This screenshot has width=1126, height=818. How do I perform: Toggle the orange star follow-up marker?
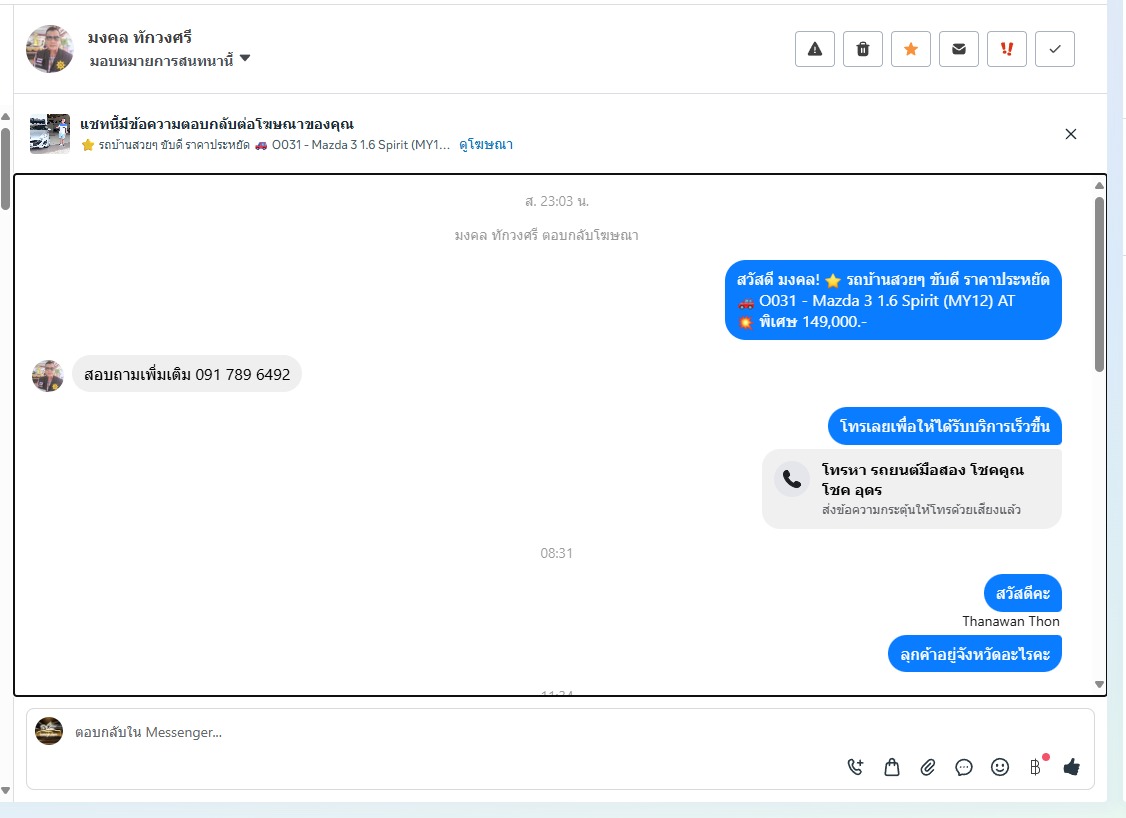click(911, 50)
